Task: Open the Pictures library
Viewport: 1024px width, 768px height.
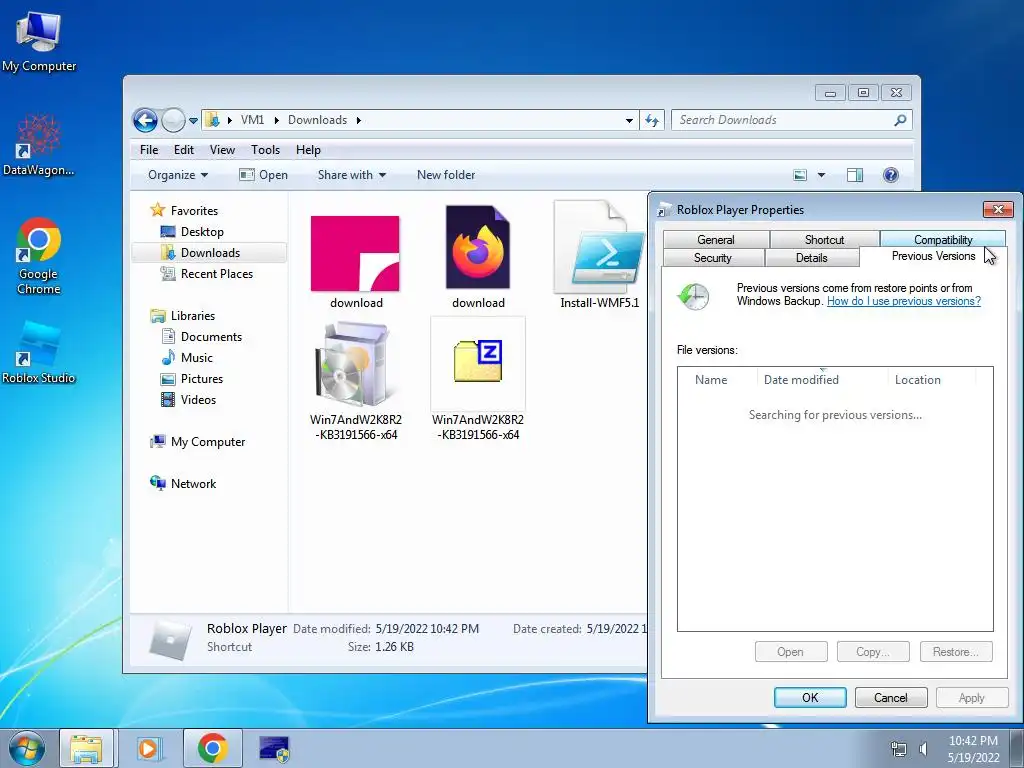Action: click(202, 379)
